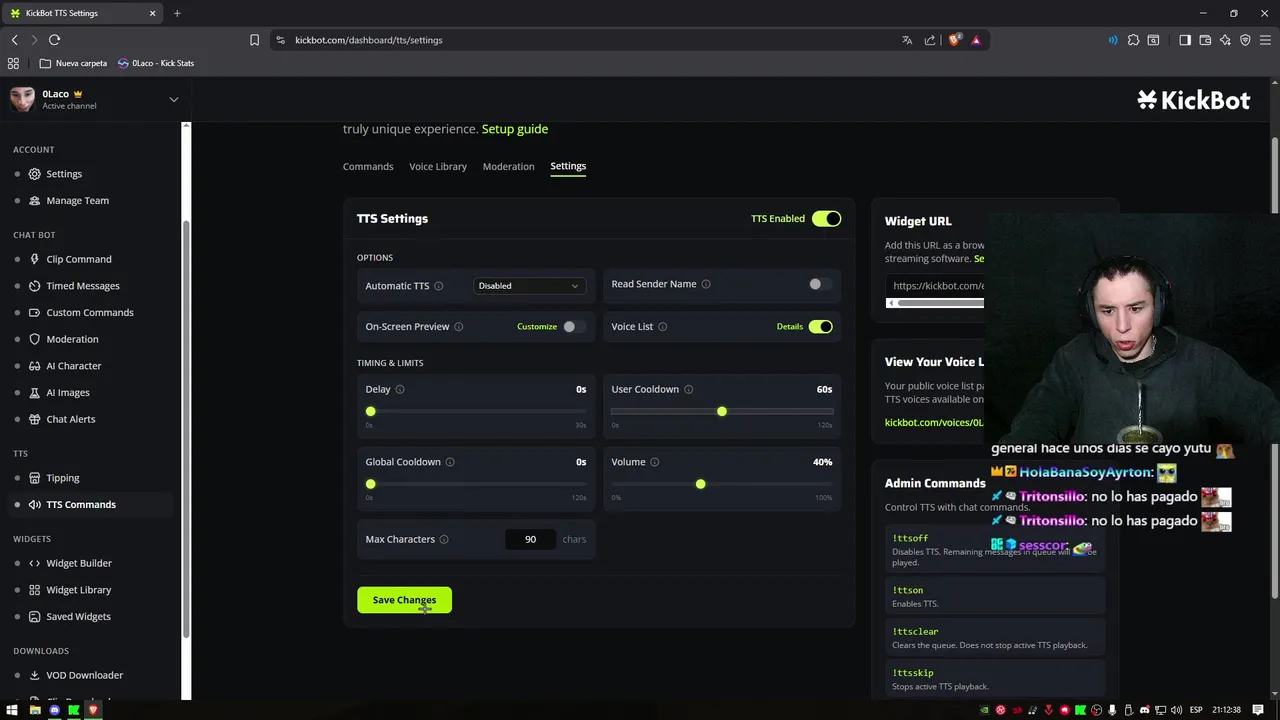
Task: Open Settings in the Account sidebar
Action: [x=63, y=174]
